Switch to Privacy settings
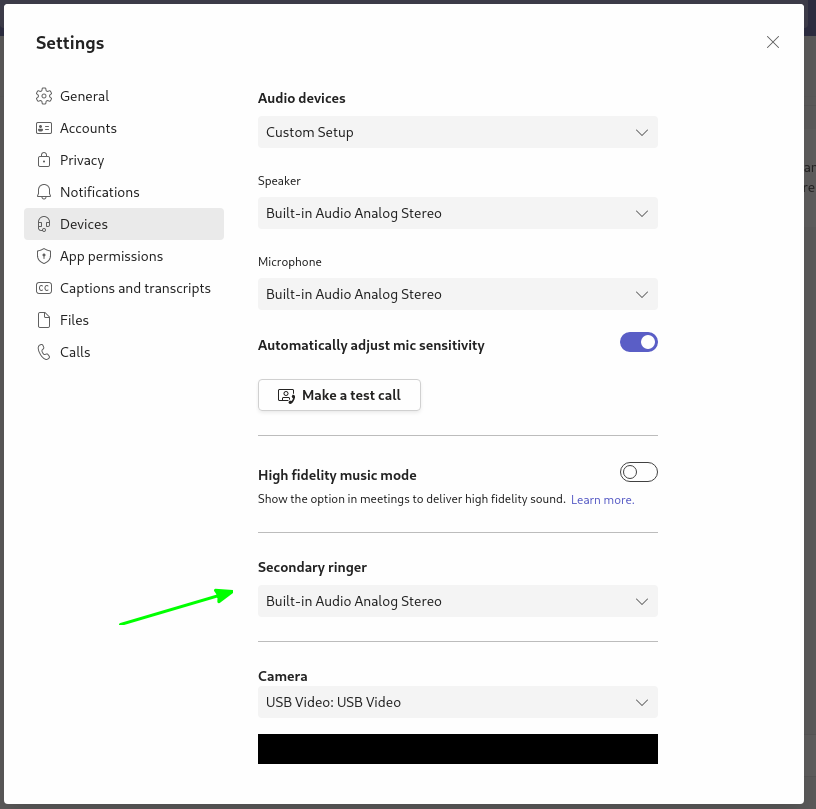This screenshot has width=816, height=809. (x=124, y=160)
